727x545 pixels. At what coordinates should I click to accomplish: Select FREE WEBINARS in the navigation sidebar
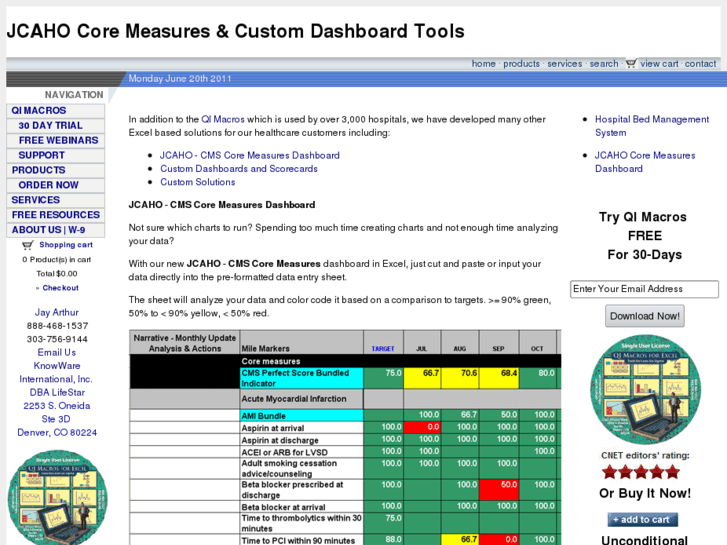click(x=56, y=141)
